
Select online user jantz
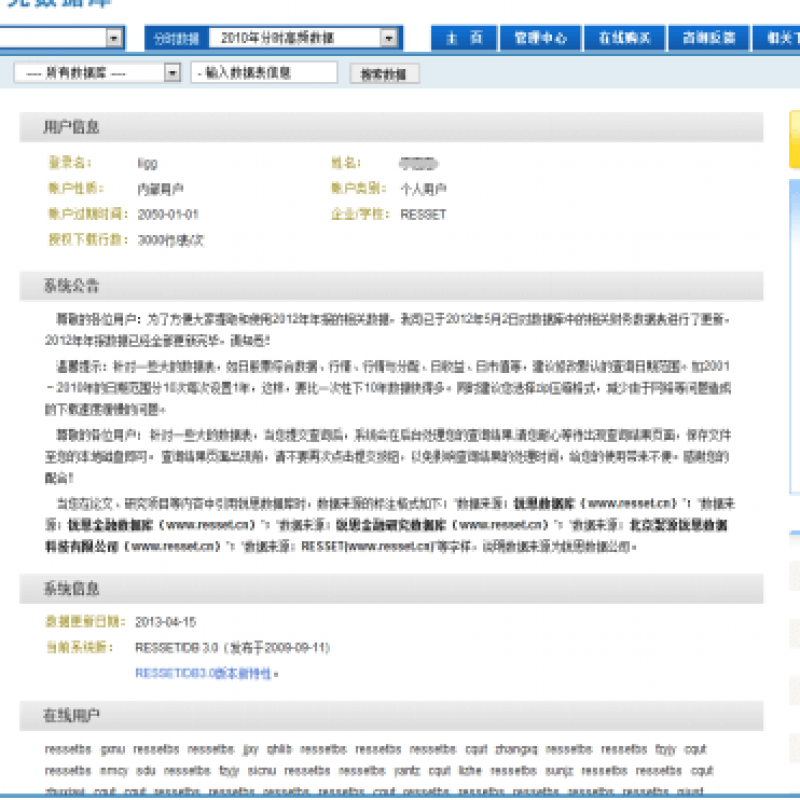407,771
